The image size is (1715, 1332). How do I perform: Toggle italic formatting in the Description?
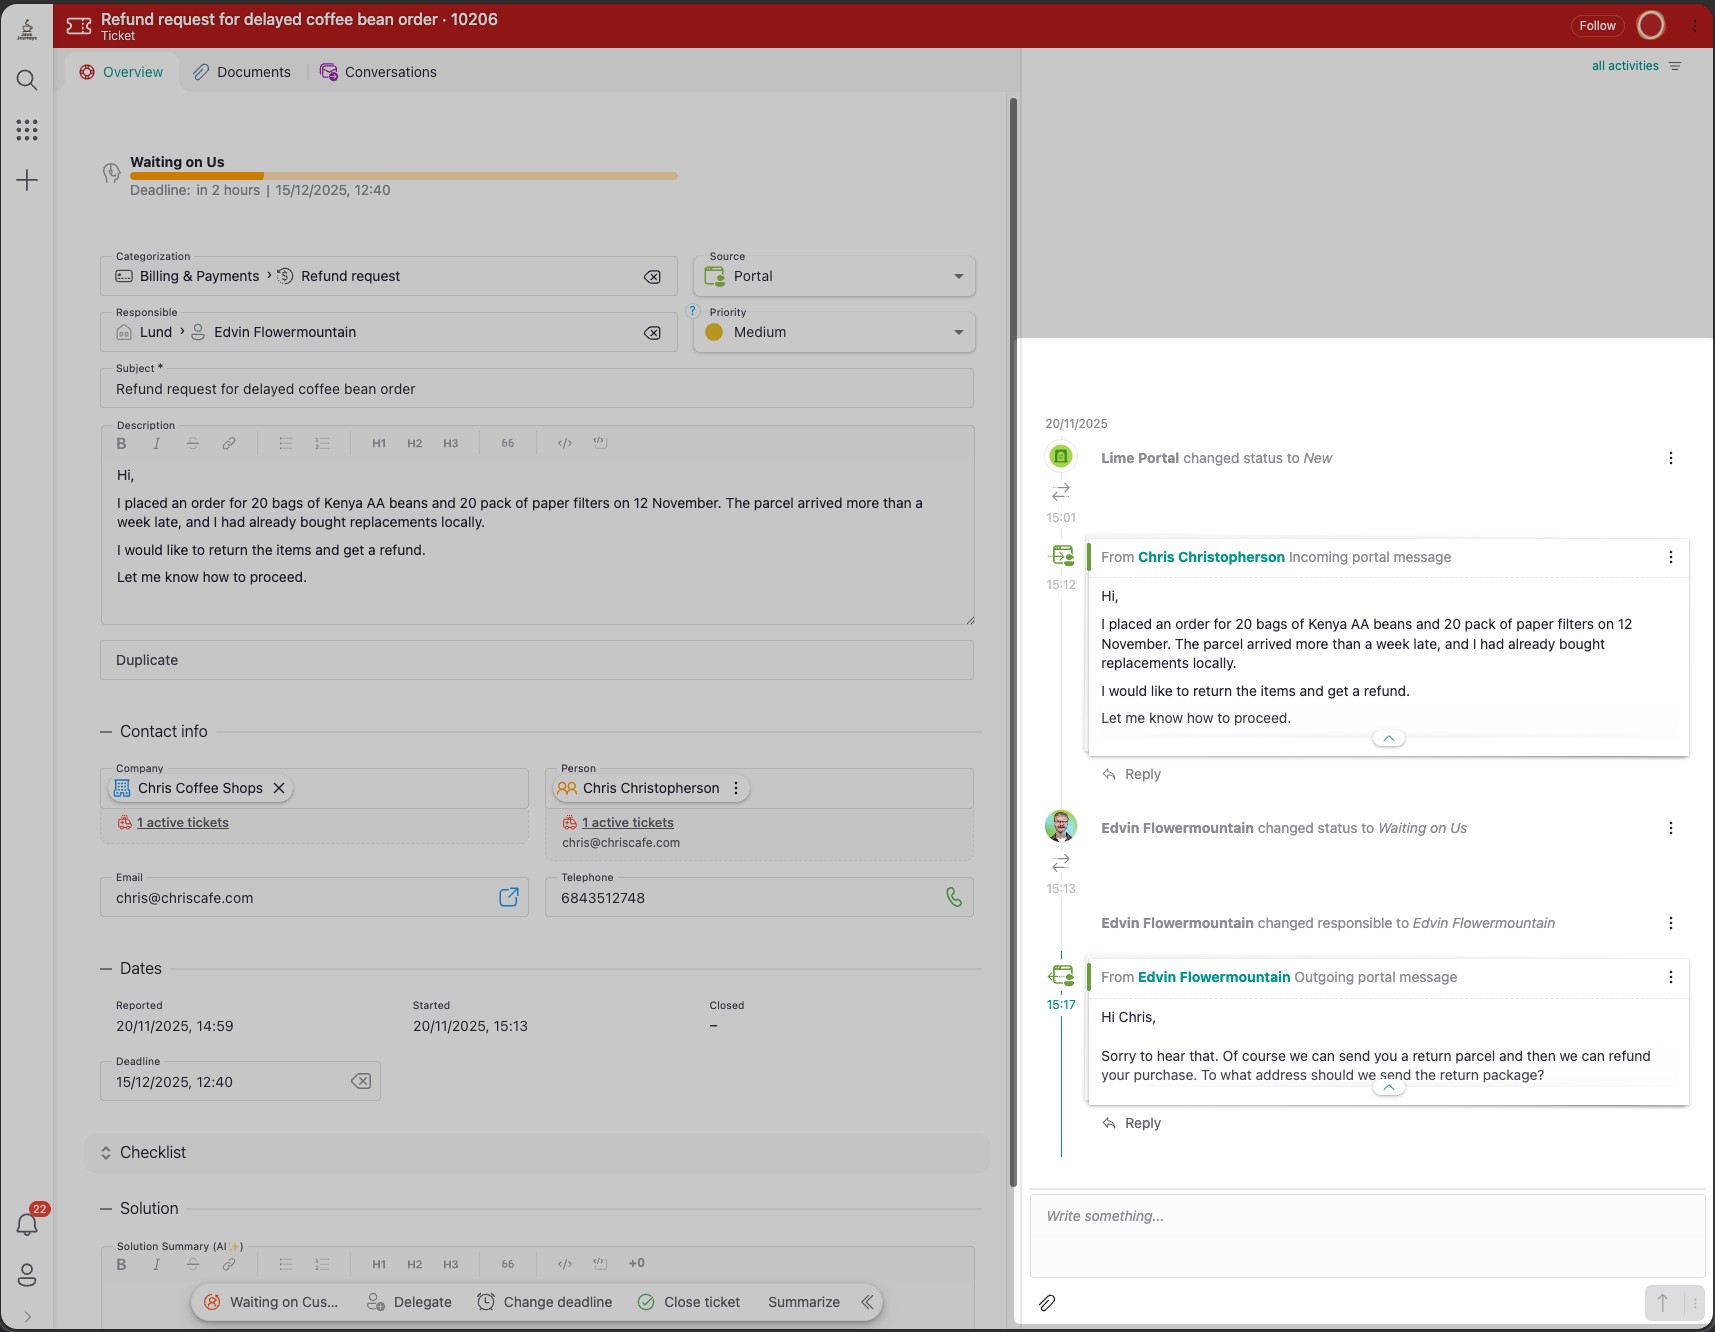[156, 443]
